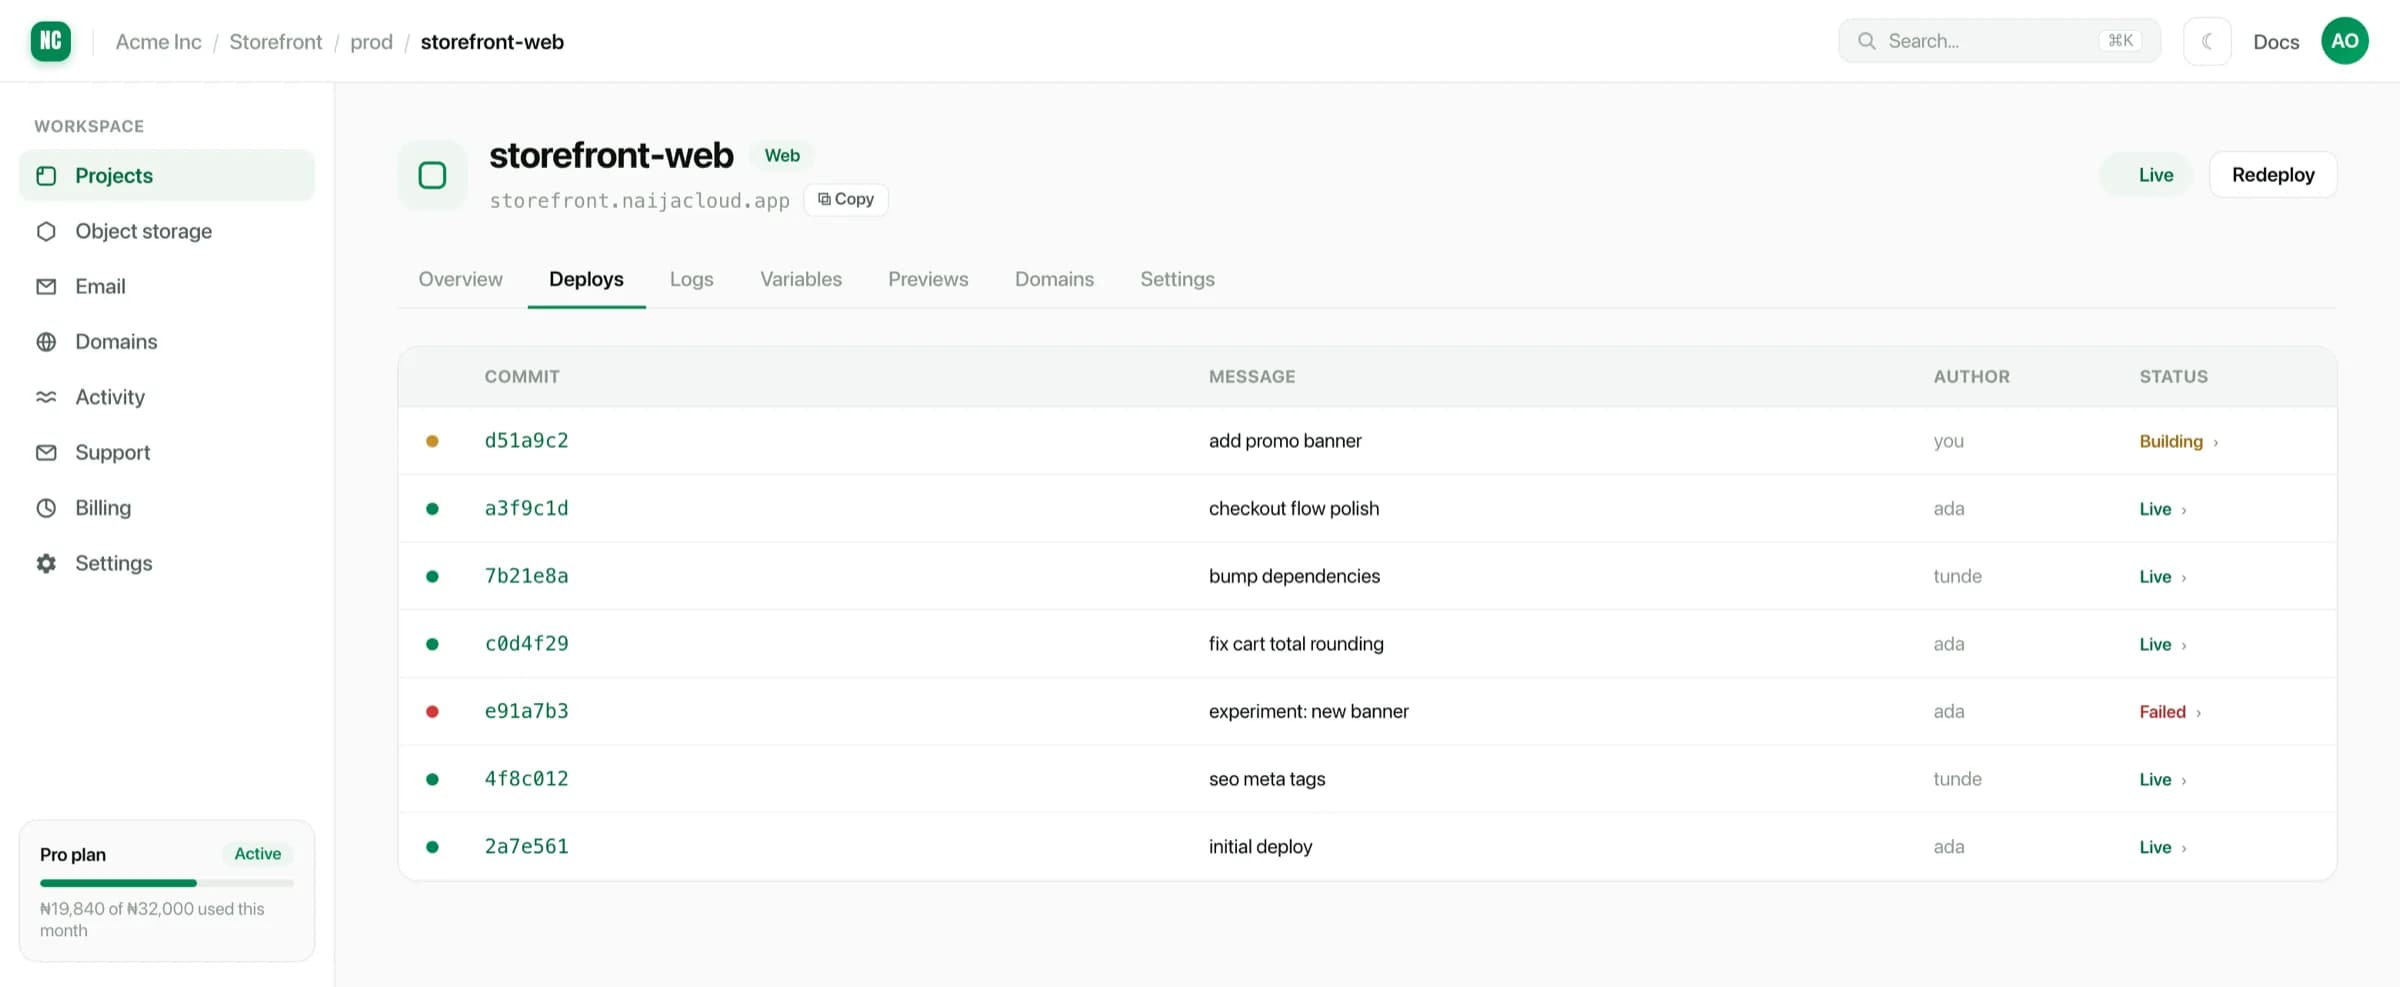This screenshot has height=987, width=2400.
Task: Click the Redeploy button
Action: point(2273,175)
